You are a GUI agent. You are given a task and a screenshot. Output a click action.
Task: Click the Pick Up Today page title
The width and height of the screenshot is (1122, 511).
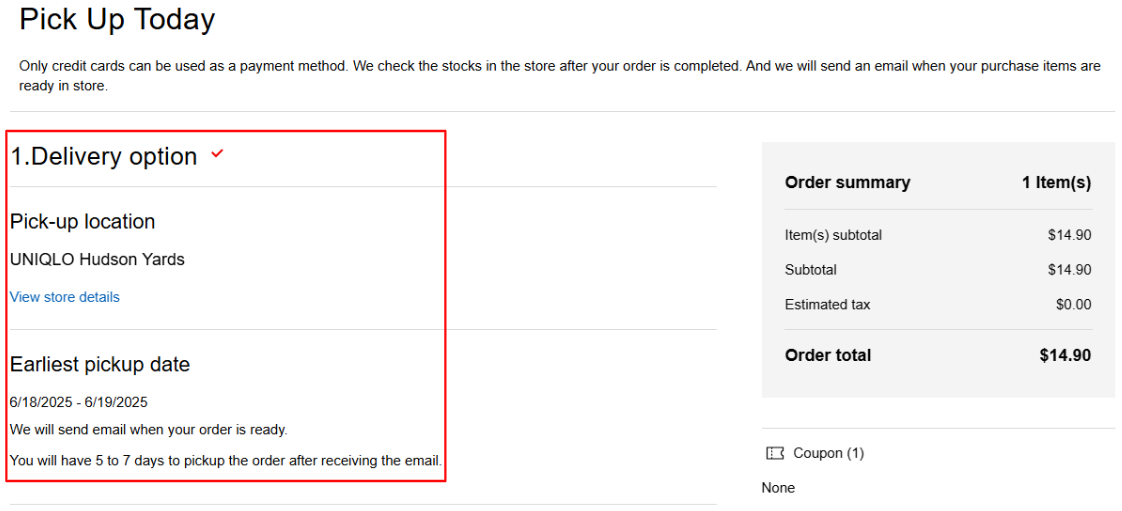coord(117,19)
